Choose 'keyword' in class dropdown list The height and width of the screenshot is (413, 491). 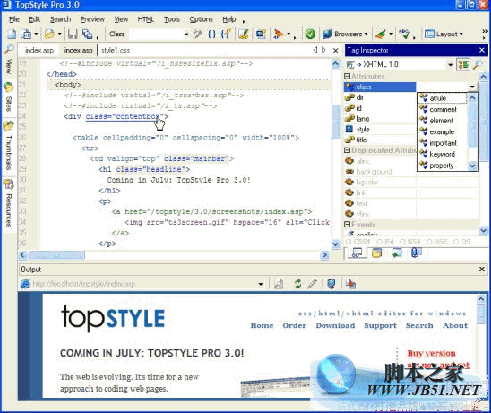click(x=442, y=154)
